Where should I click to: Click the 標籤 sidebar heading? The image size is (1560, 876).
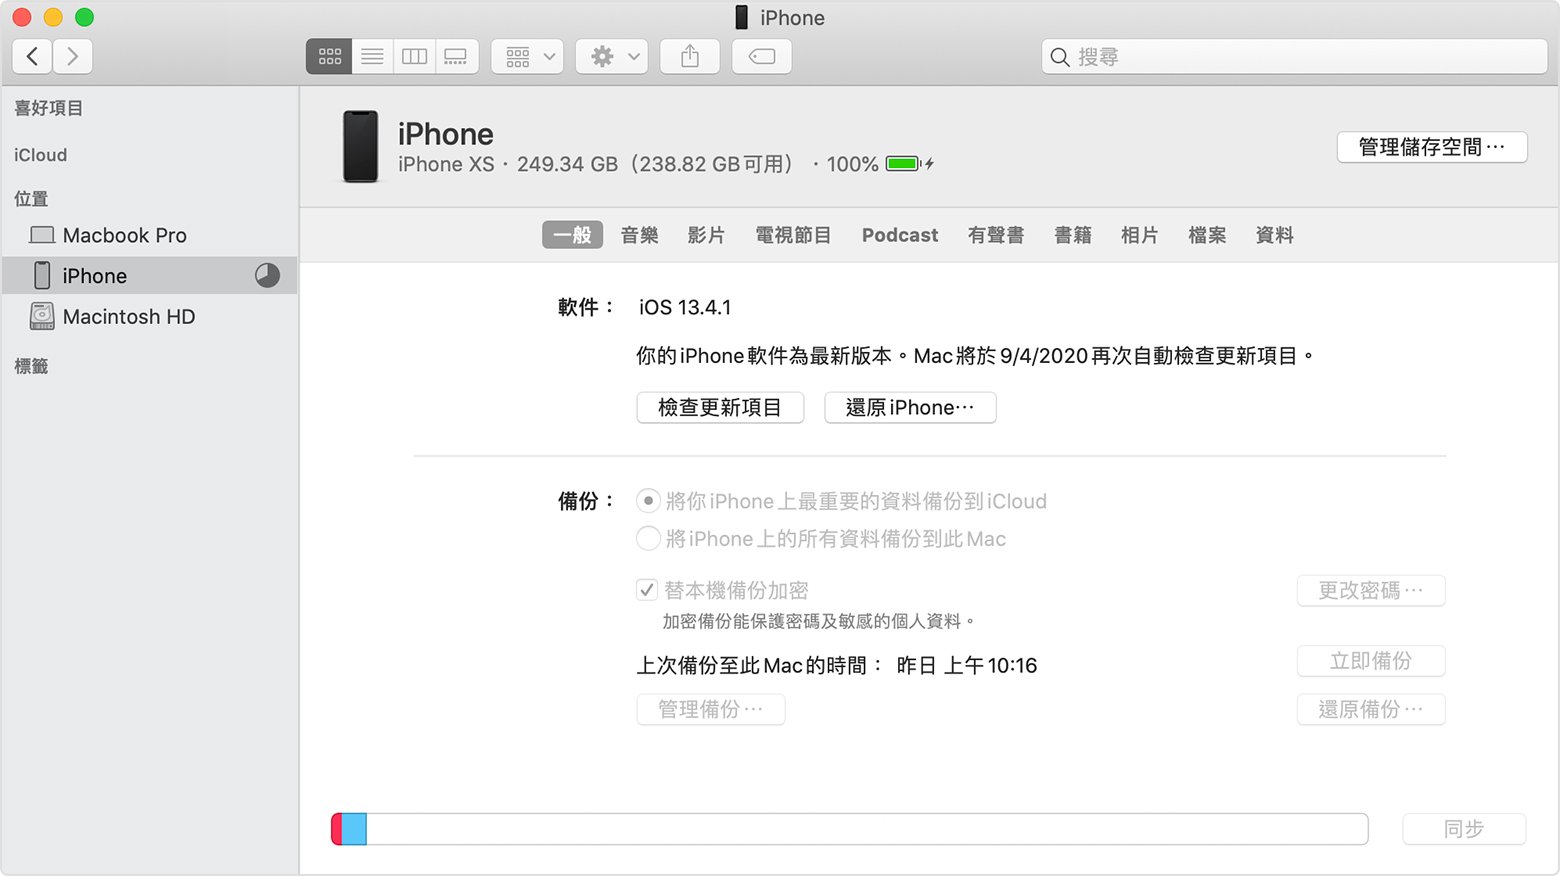pos(31,366)
